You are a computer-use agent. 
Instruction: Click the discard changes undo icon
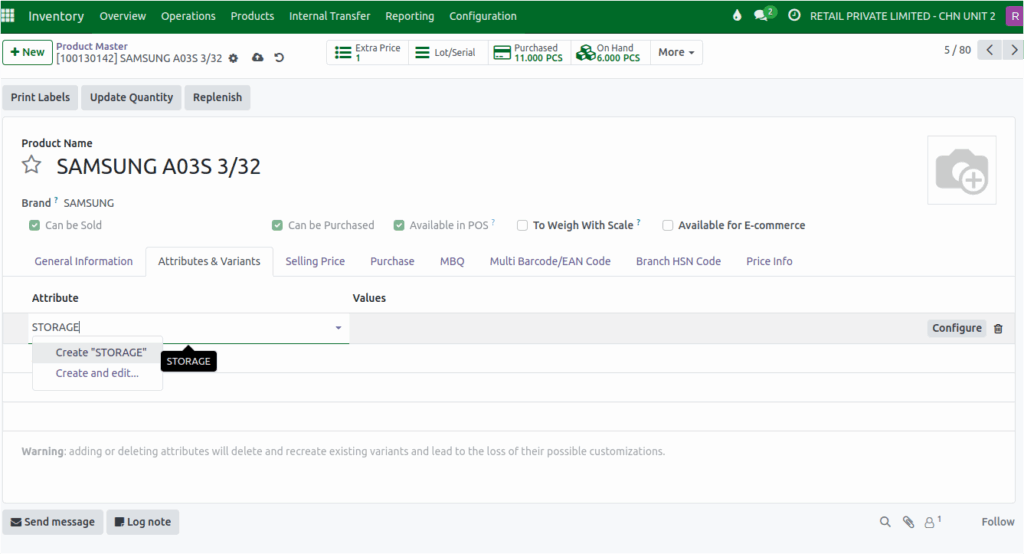tap(279, 57)
